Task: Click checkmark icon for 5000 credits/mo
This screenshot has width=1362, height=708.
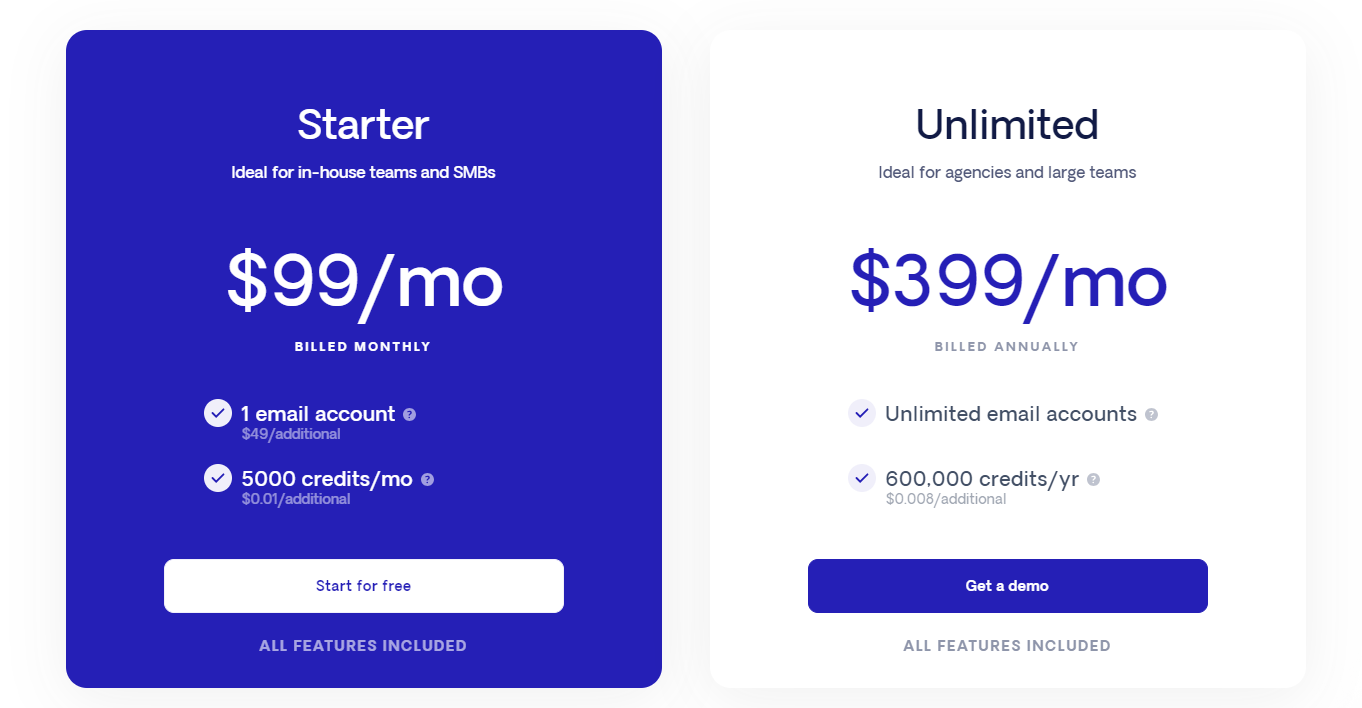Action: point(218,478)
